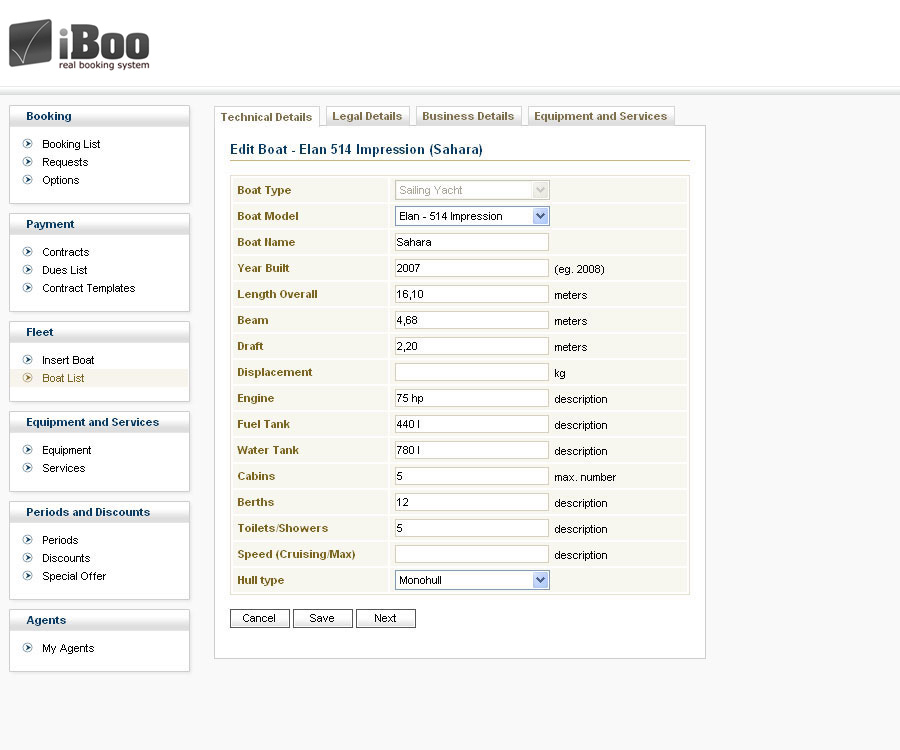
Task: Click the iBoo logo icon
Action: (x=31, y=44)
